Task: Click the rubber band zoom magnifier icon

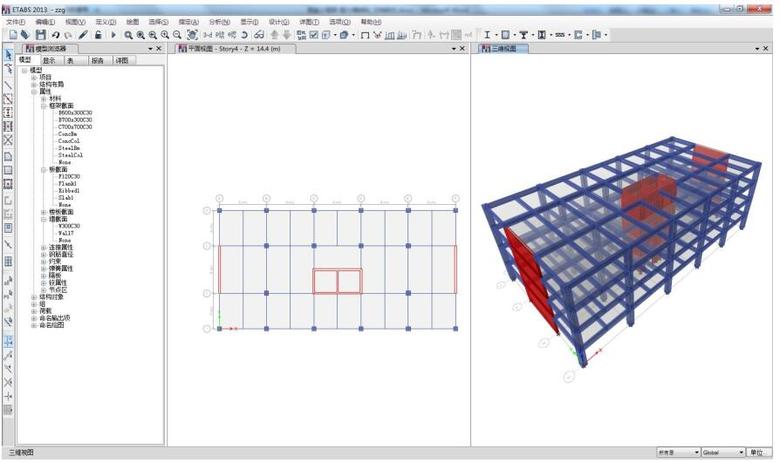Action: tap(128, 35)
